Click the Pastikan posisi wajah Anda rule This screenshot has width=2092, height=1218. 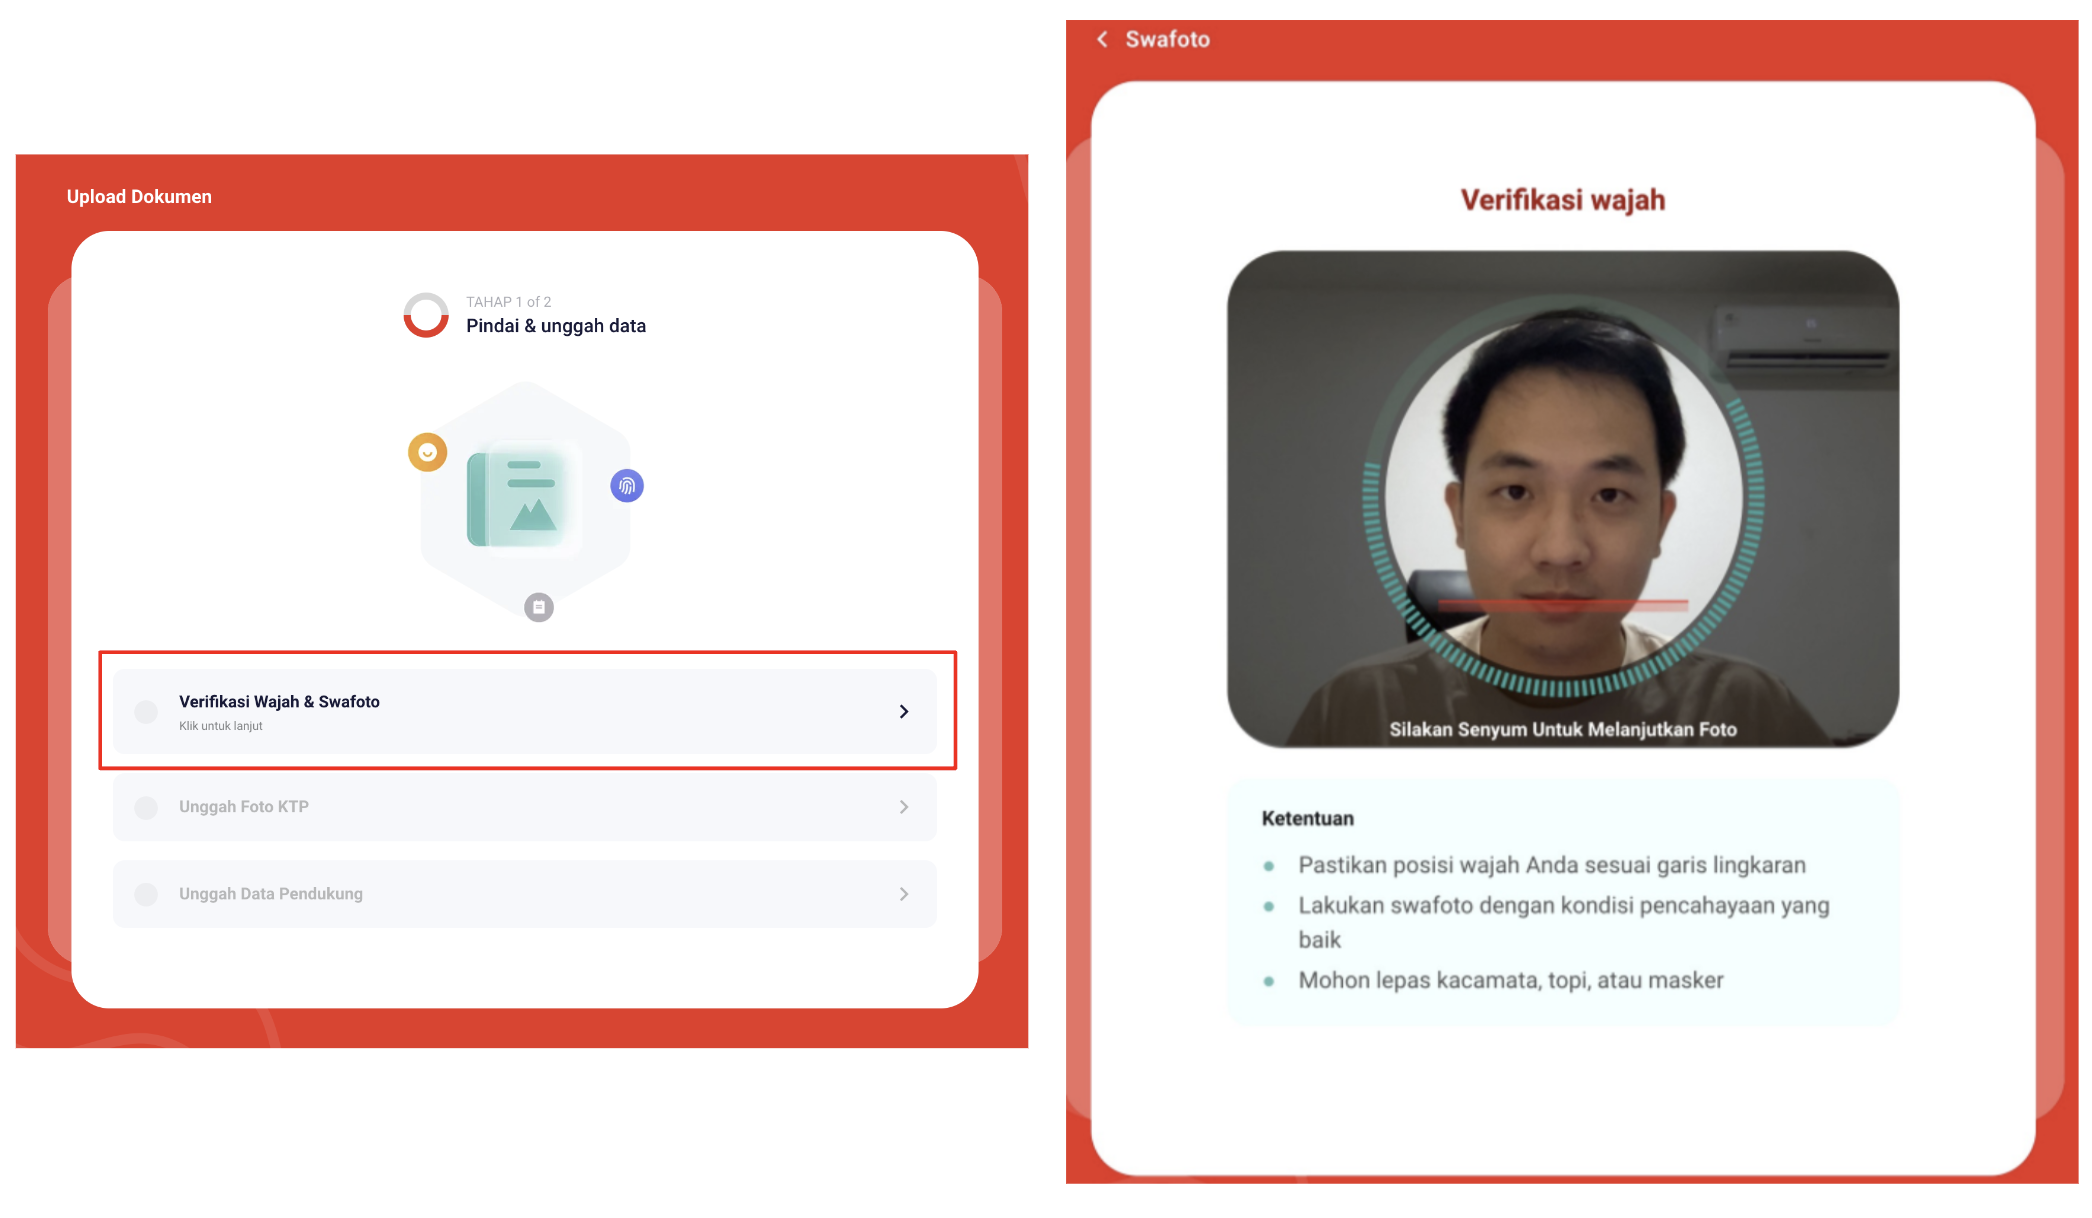coord(1552,865)
